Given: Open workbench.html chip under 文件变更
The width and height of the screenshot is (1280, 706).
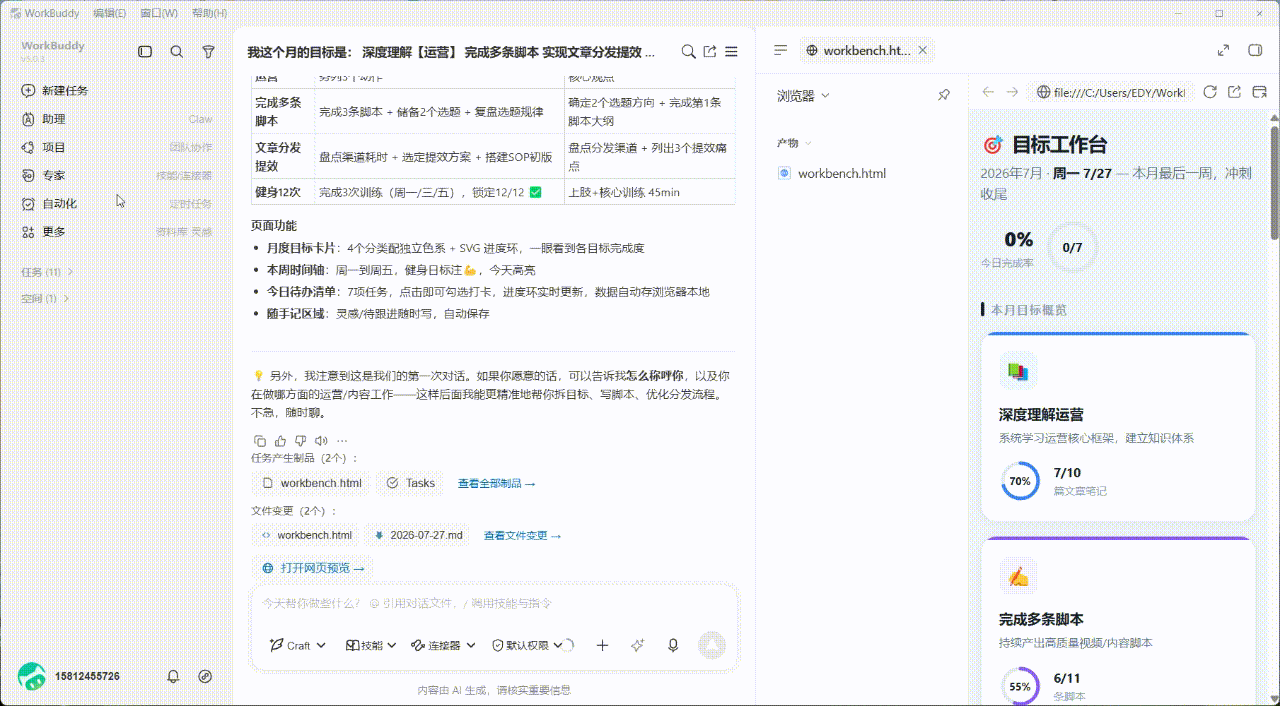Looking at the screenshot, I should click(306, 535).
